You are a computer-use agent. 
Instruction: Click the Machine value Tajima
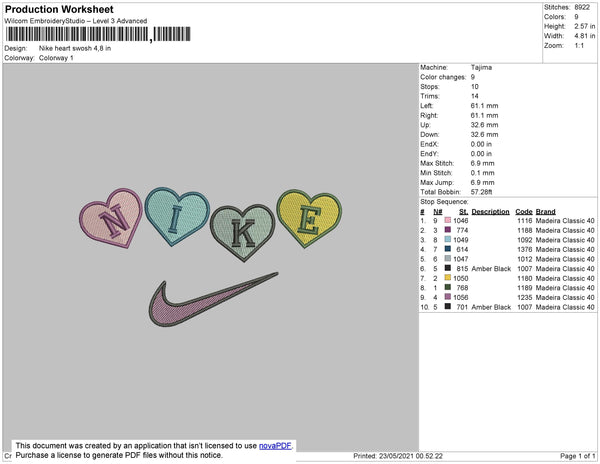[481, 67]
